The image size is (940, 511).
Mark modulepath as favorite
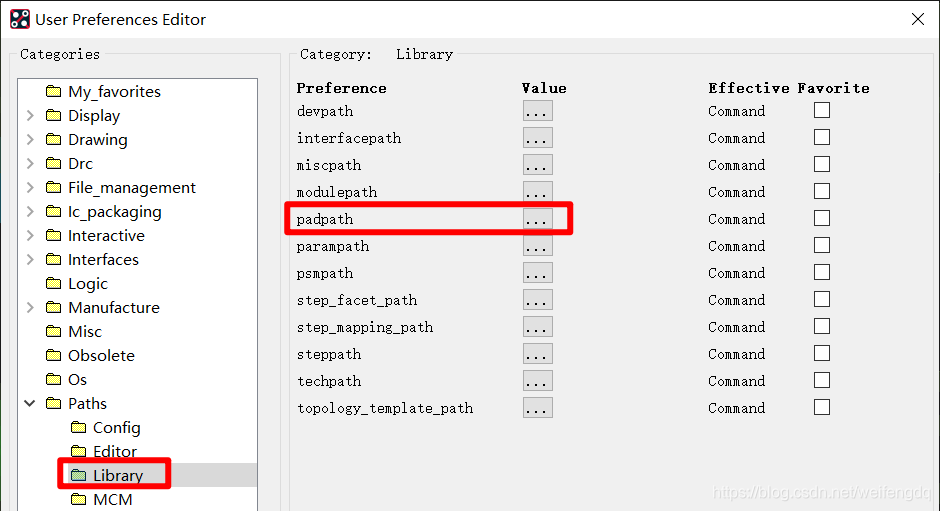(822, 191)
